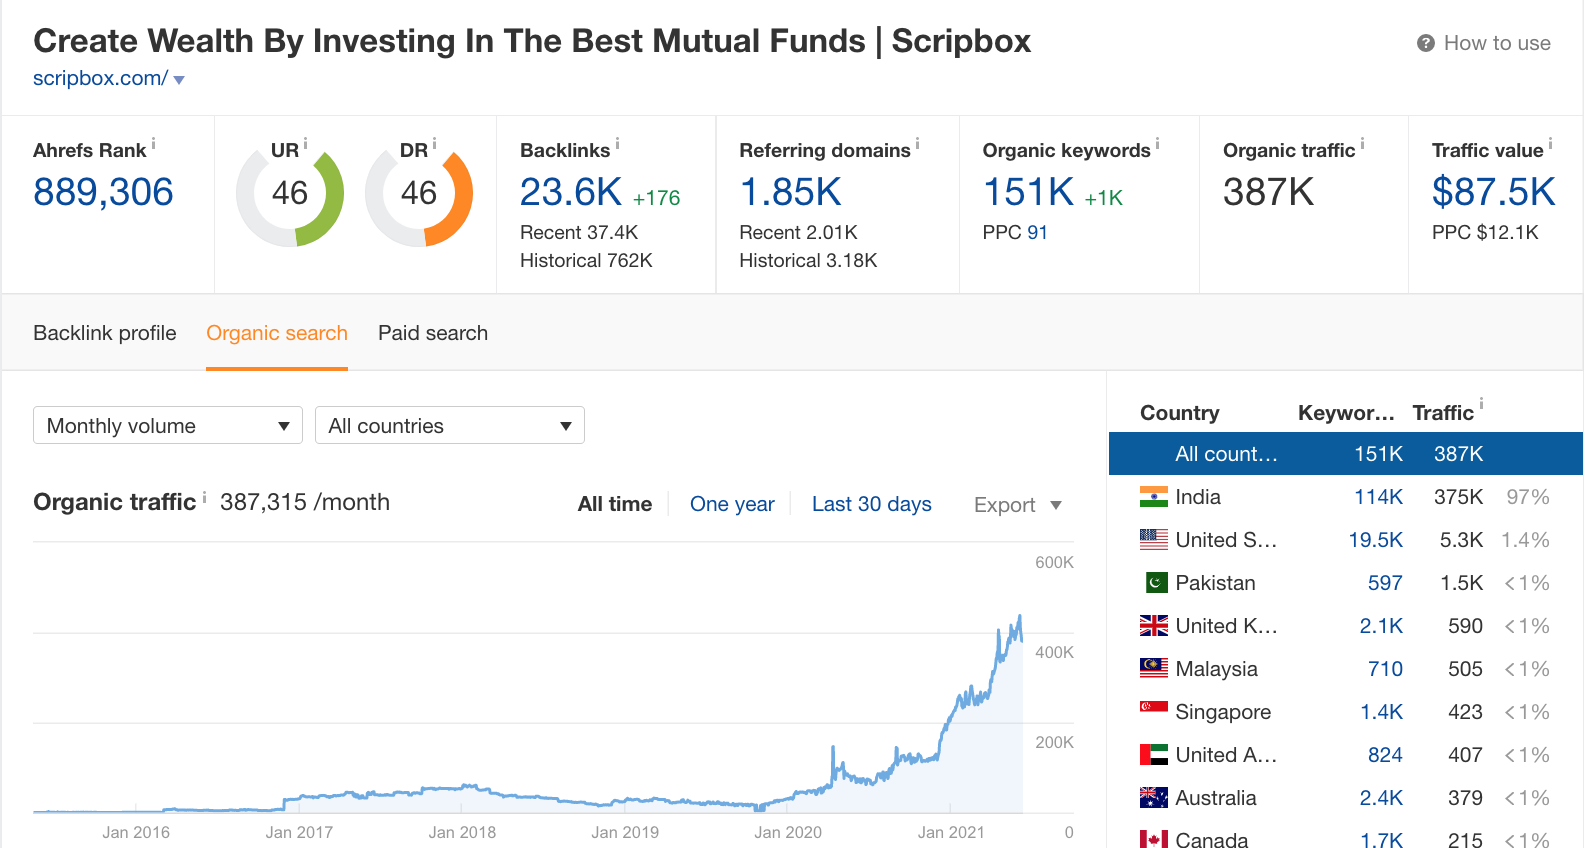The height and width of the screenshot is (848, 1587).
Task: Click the Organic keywords info icon
Action: click(x=1157, y=144)
